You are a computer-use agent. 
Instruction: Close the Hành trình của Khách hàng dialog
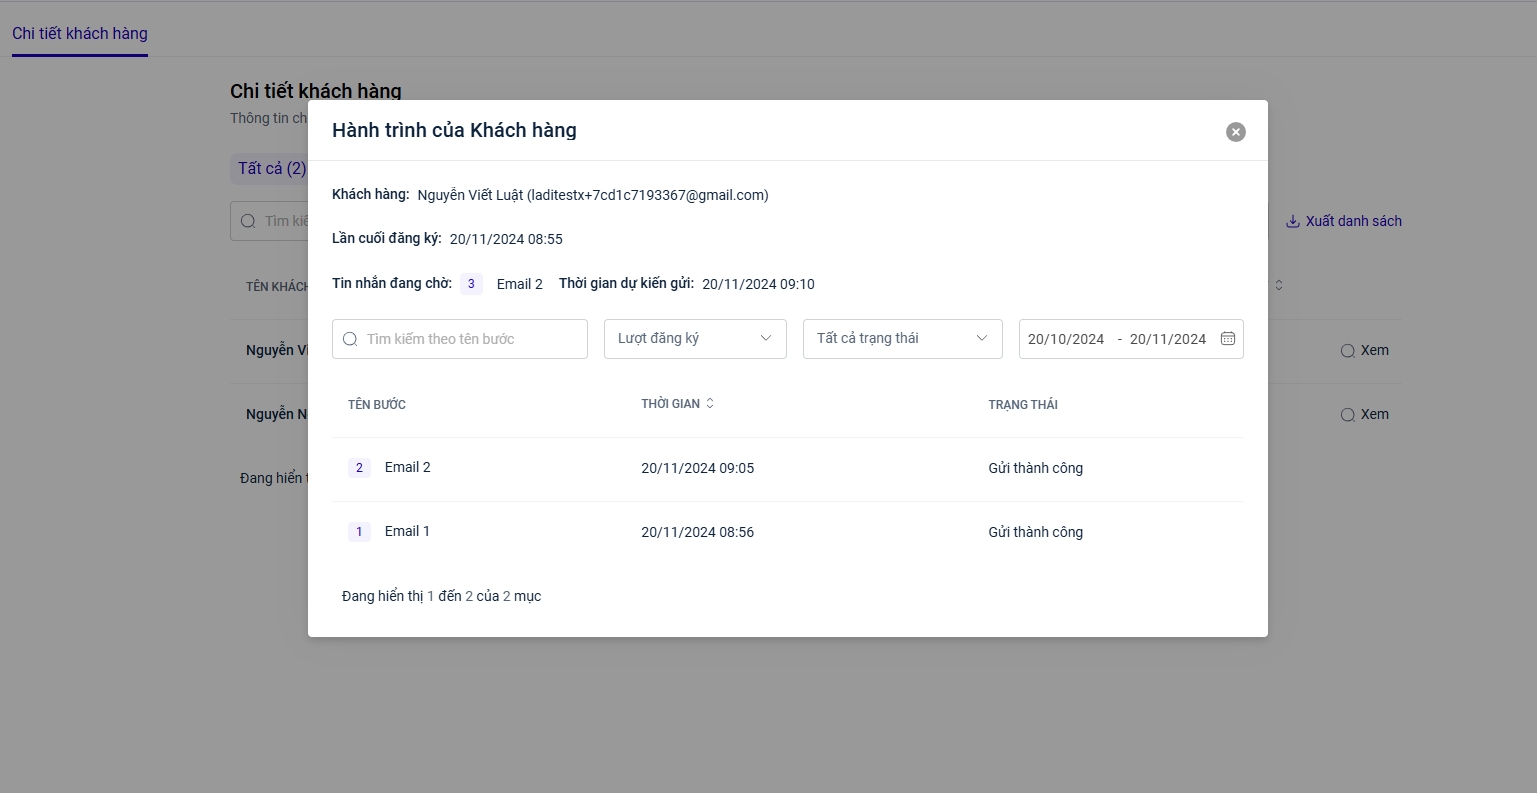coord(1236,132)
